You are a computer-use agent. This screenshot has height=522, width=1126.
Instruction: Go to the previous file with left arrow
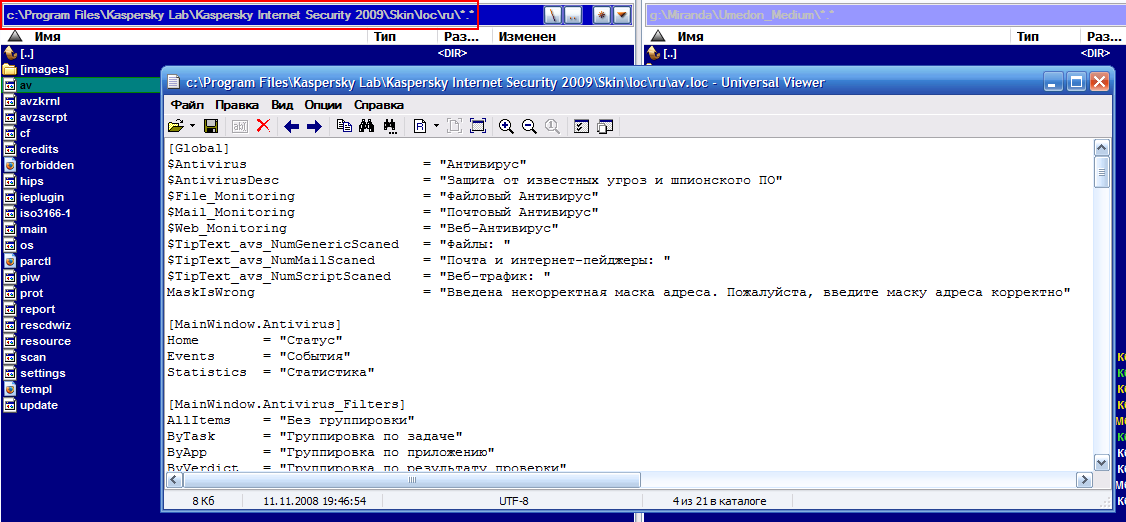tap(292, 126)
